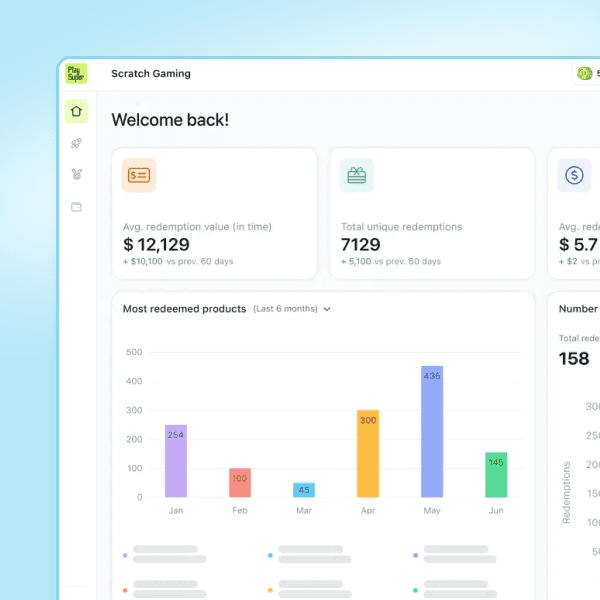The width and height of the screenshot is (600, 600).
Task: Click the + 5,100 vs prev. 60 days text
Action: (391, 261)
